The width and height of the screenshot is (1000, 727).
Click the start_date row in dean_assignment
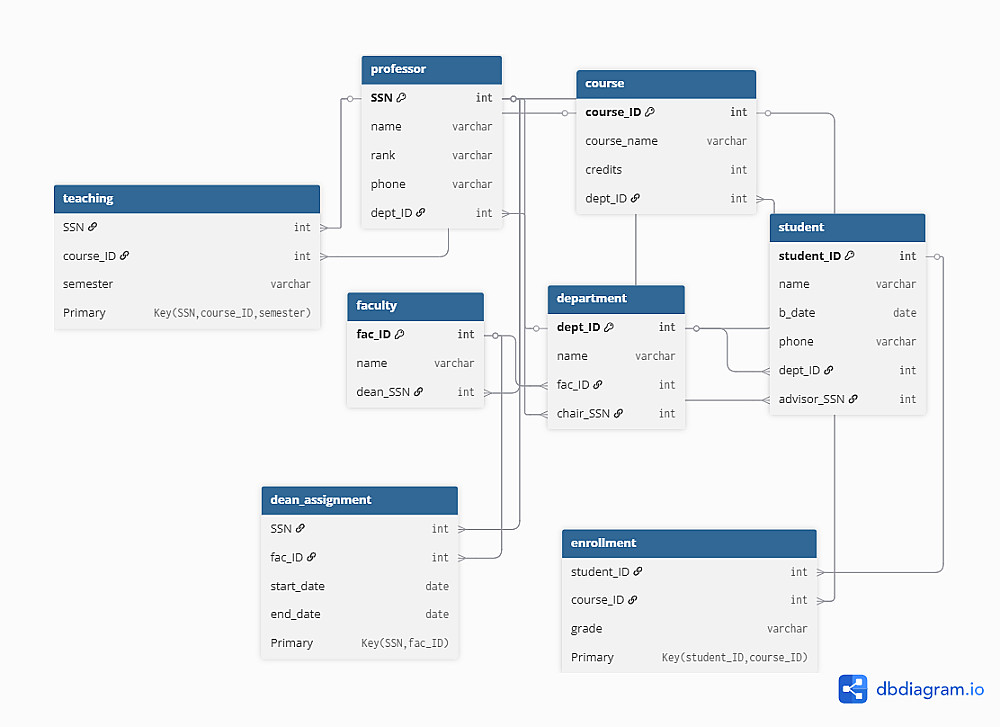tap(359, 586)
